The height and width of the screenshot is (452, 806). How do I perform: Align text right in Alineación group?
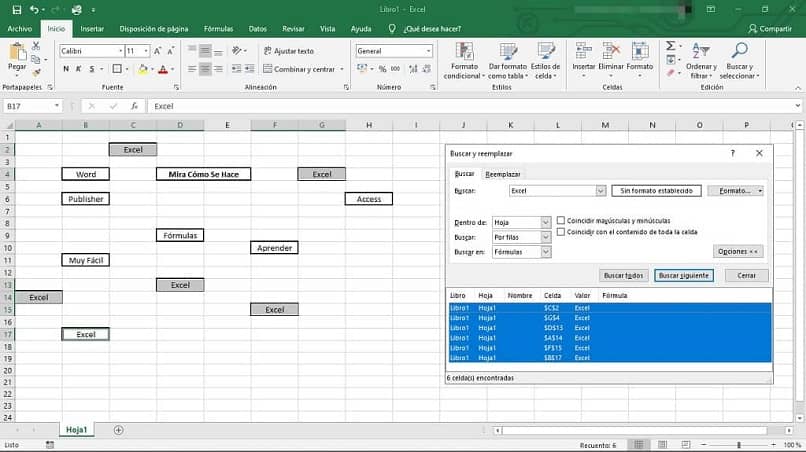pos(218,69)
